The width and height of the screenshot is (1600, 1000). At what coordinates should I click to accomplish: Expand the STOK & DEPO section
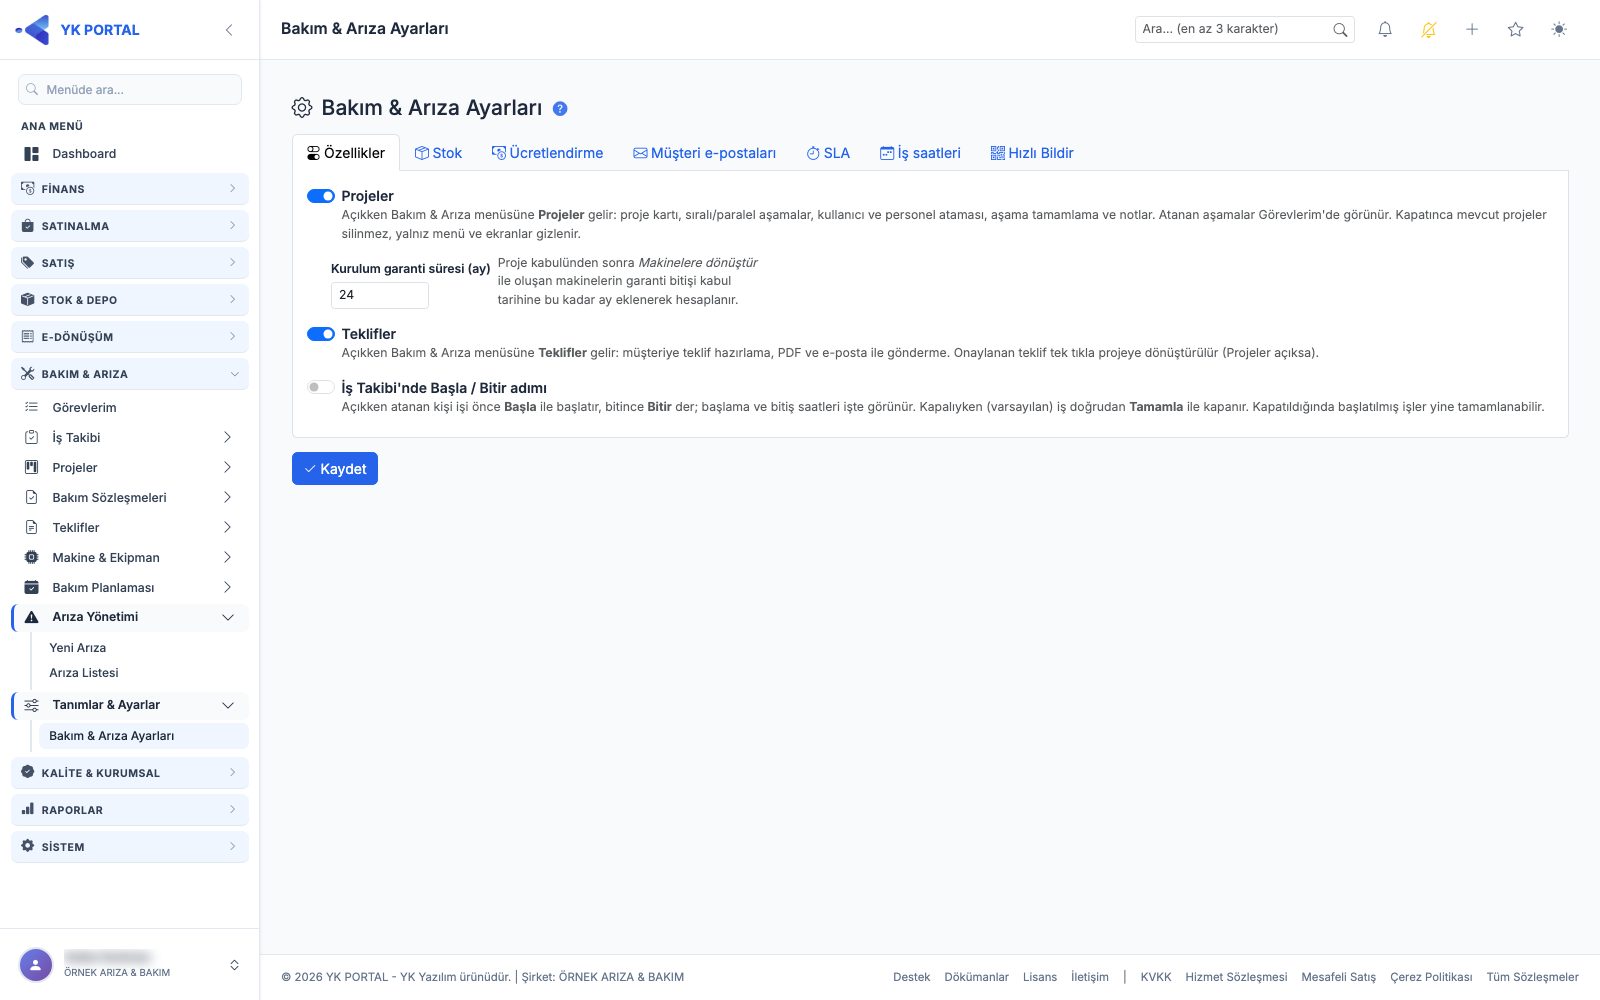[130, 300]
